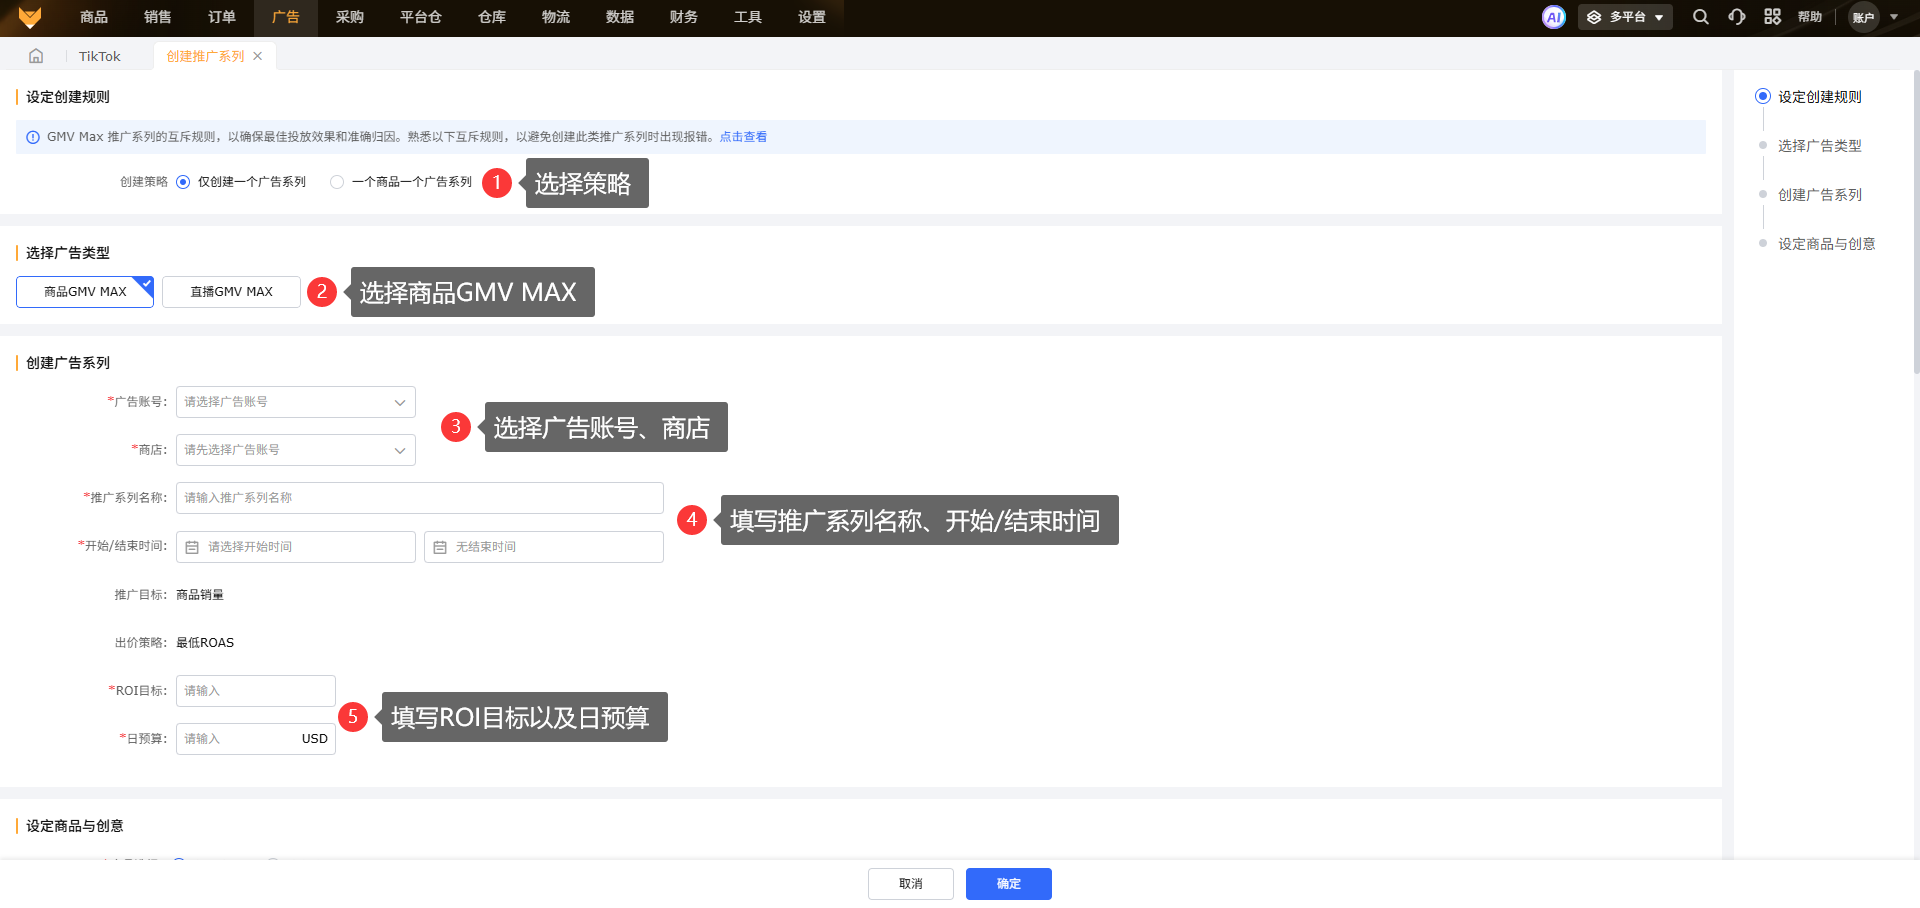Open the 数据 menu
Viewport: 1920px width, 908px height.
click(x=620, y=17)
